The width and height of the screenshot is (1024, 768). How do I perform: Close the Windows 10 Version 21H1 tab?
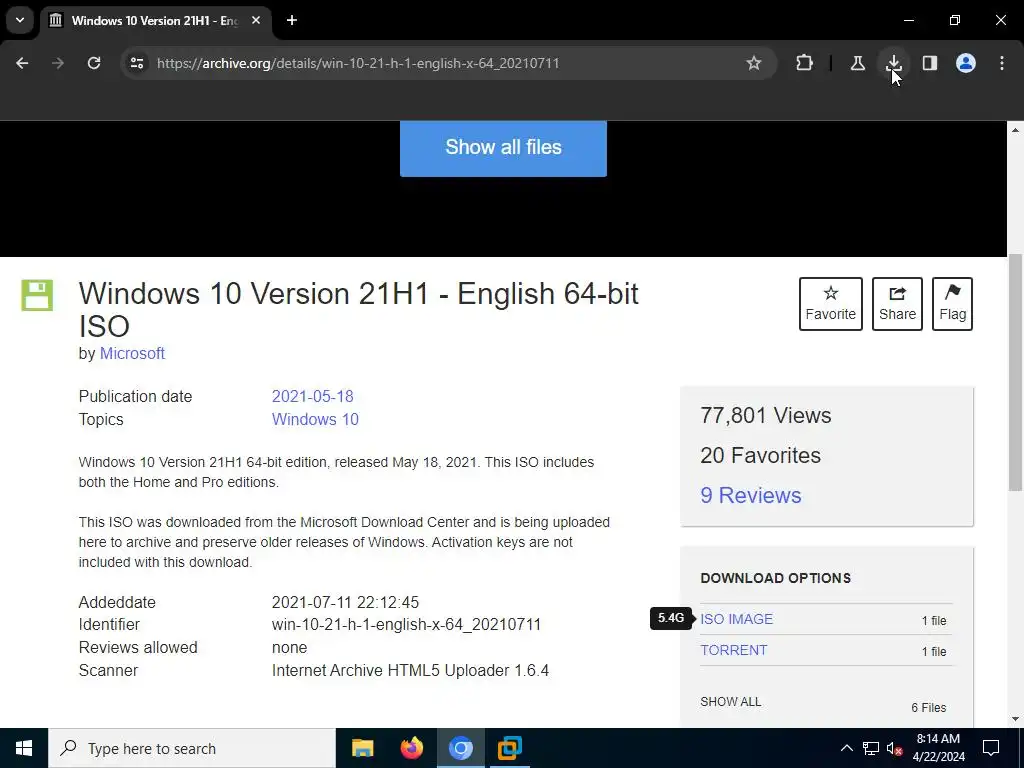256,20
